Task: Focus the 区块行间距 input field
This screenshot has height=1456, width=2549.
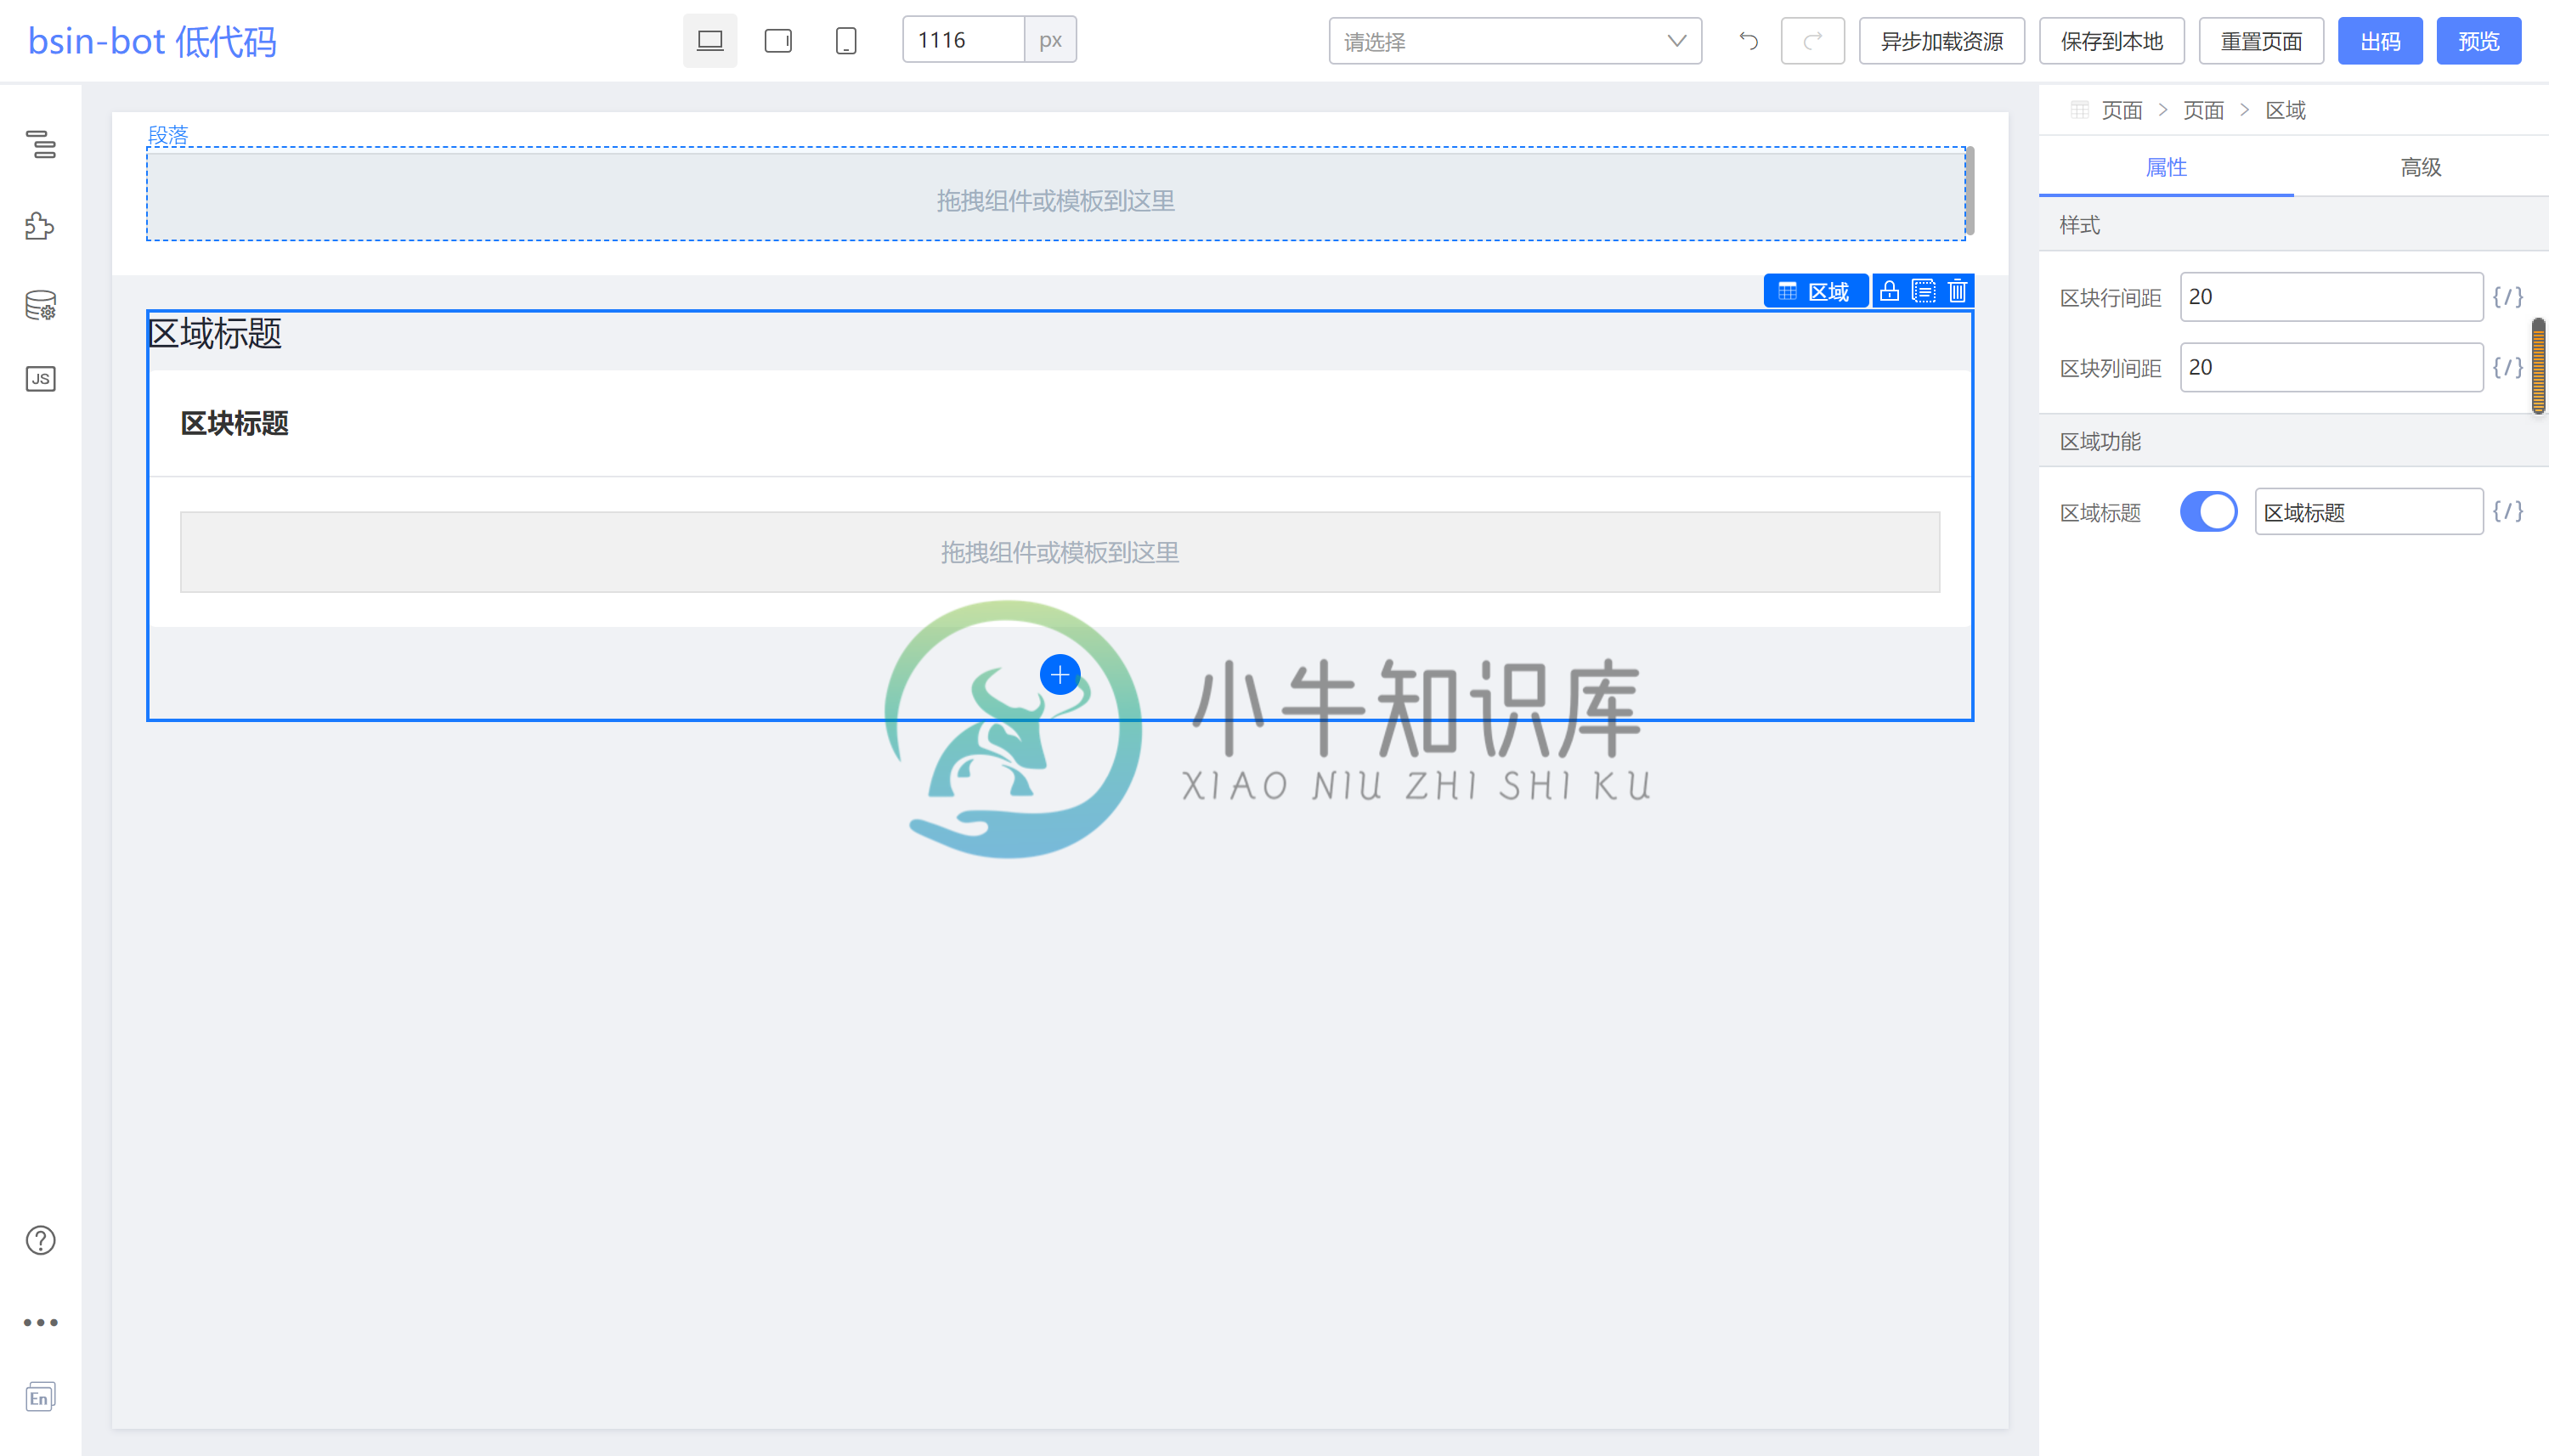Action: 2331,297
